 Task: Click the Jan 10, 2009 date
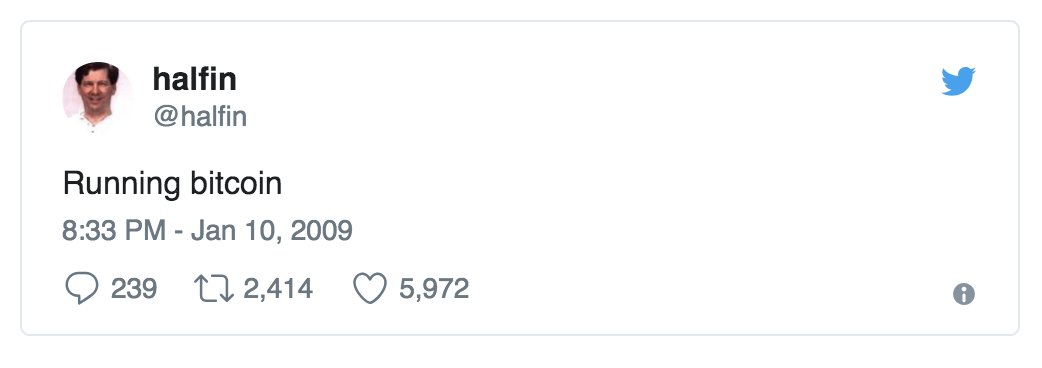(272, 230)
